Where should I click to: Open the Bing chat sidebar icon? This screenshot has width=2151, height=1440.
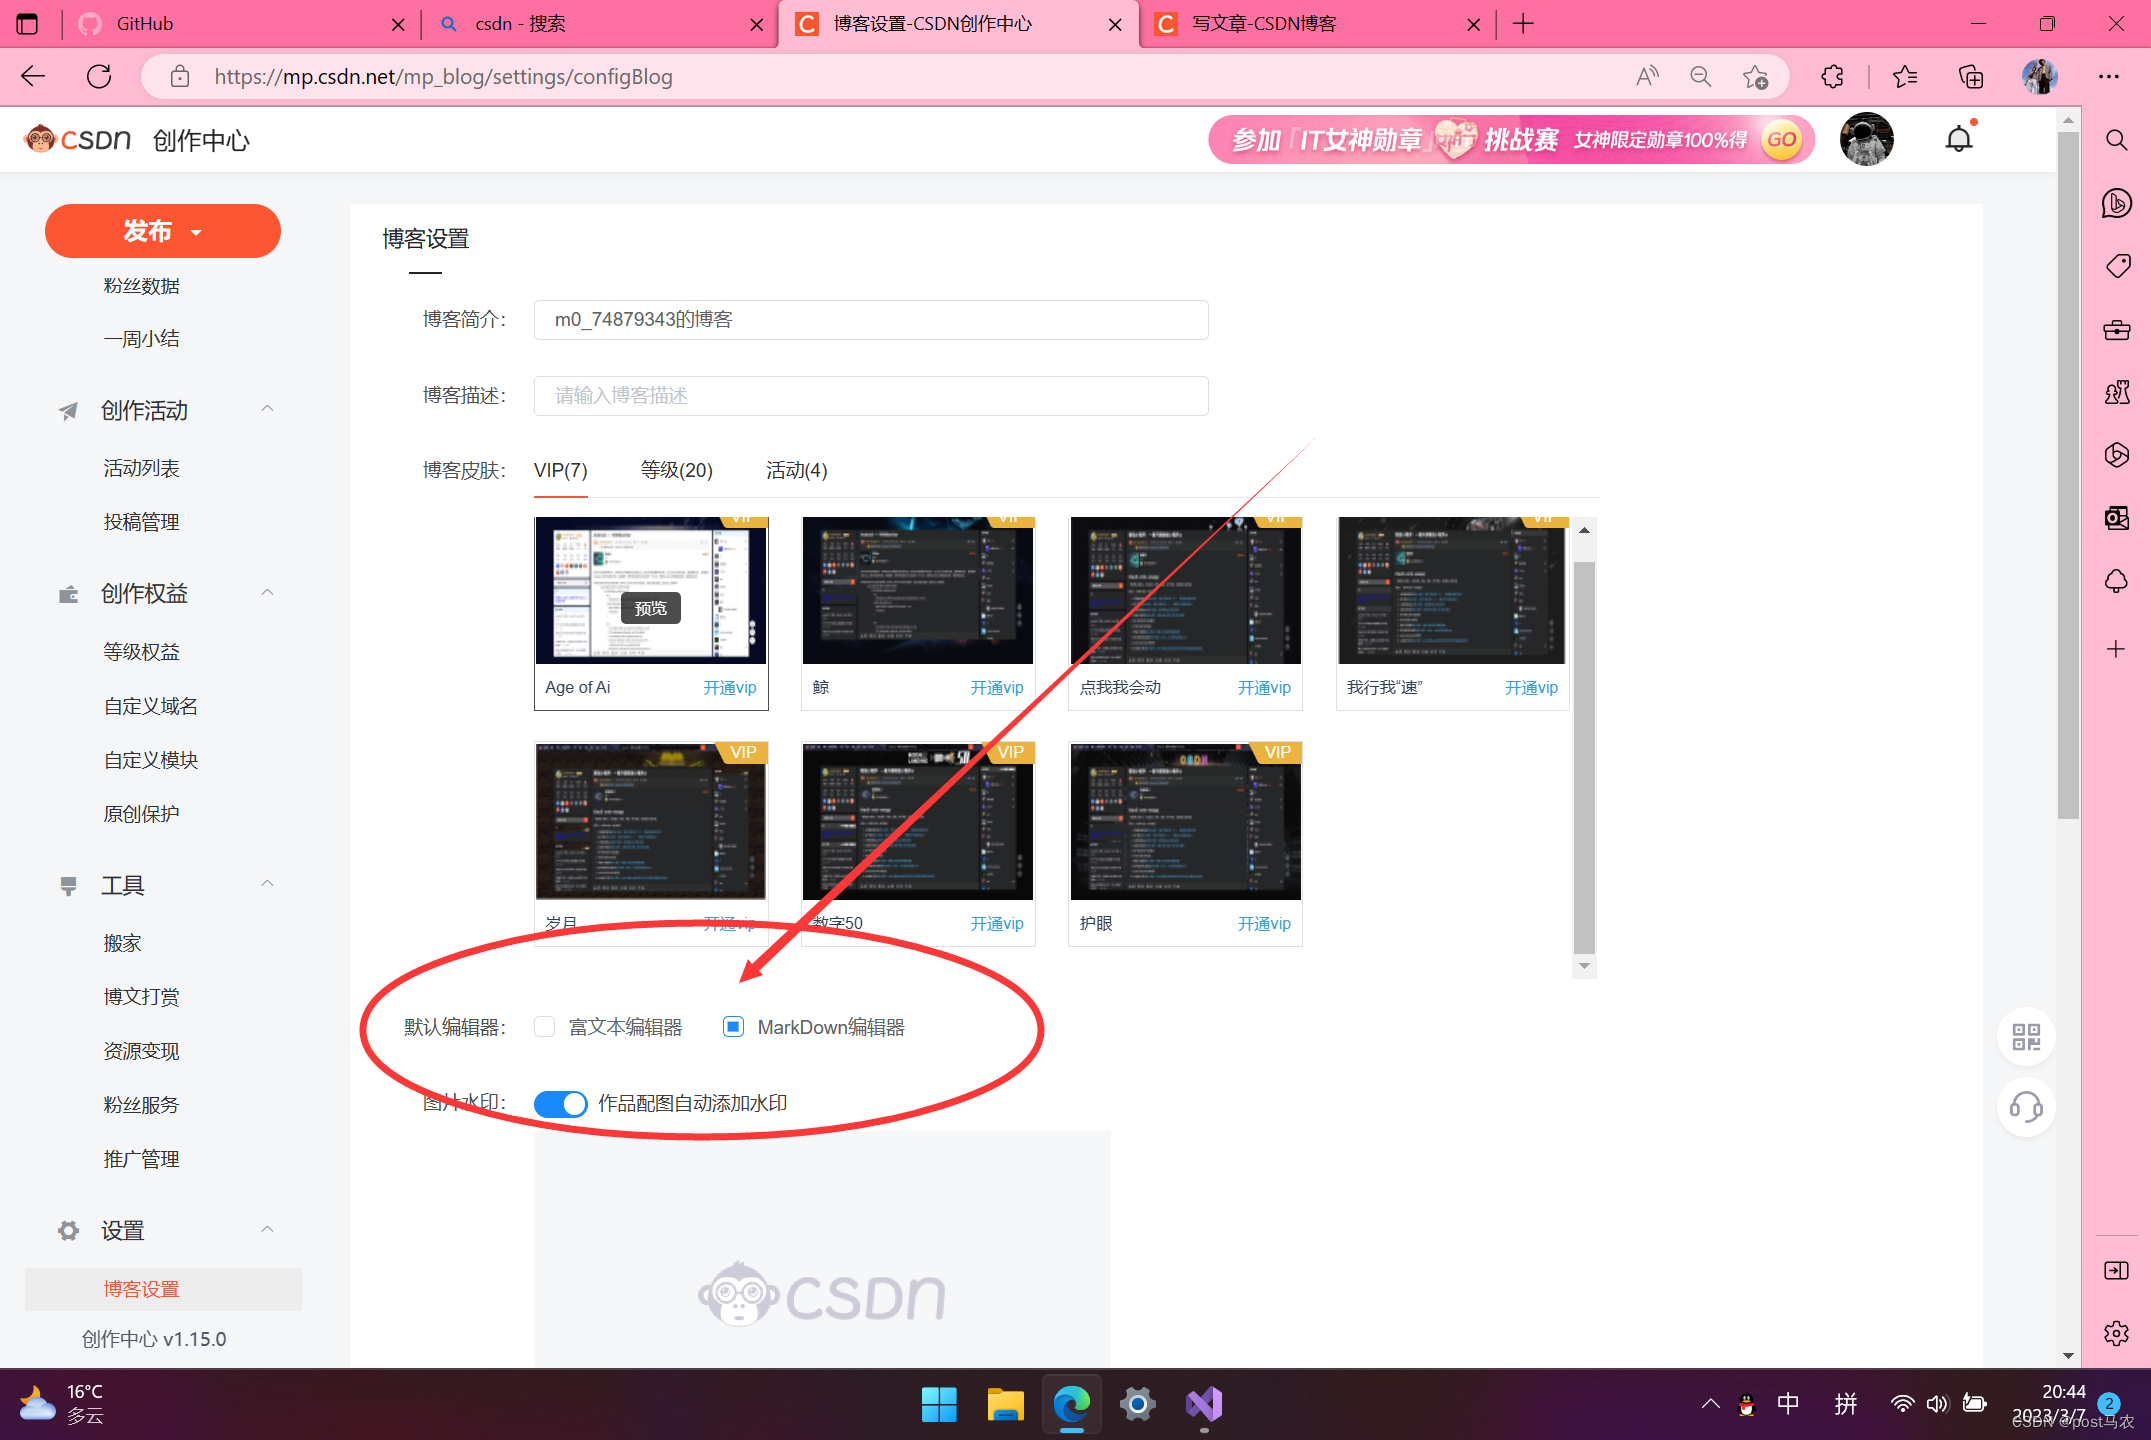click(2116, 203)
